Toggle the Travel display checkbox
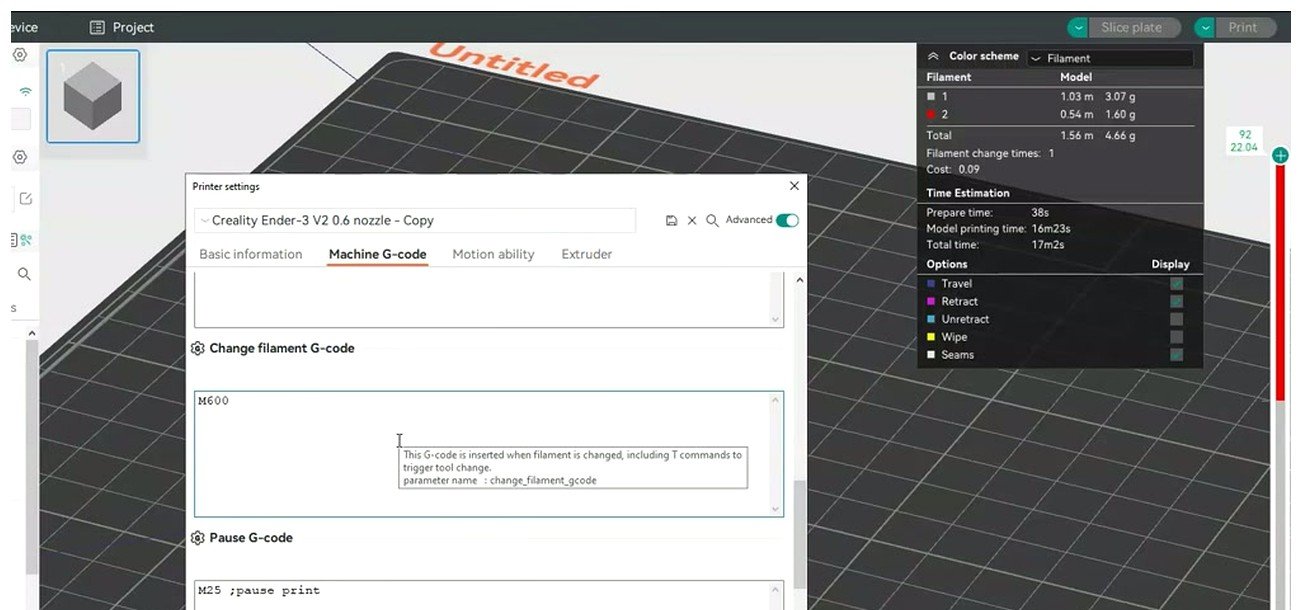 1177,284
